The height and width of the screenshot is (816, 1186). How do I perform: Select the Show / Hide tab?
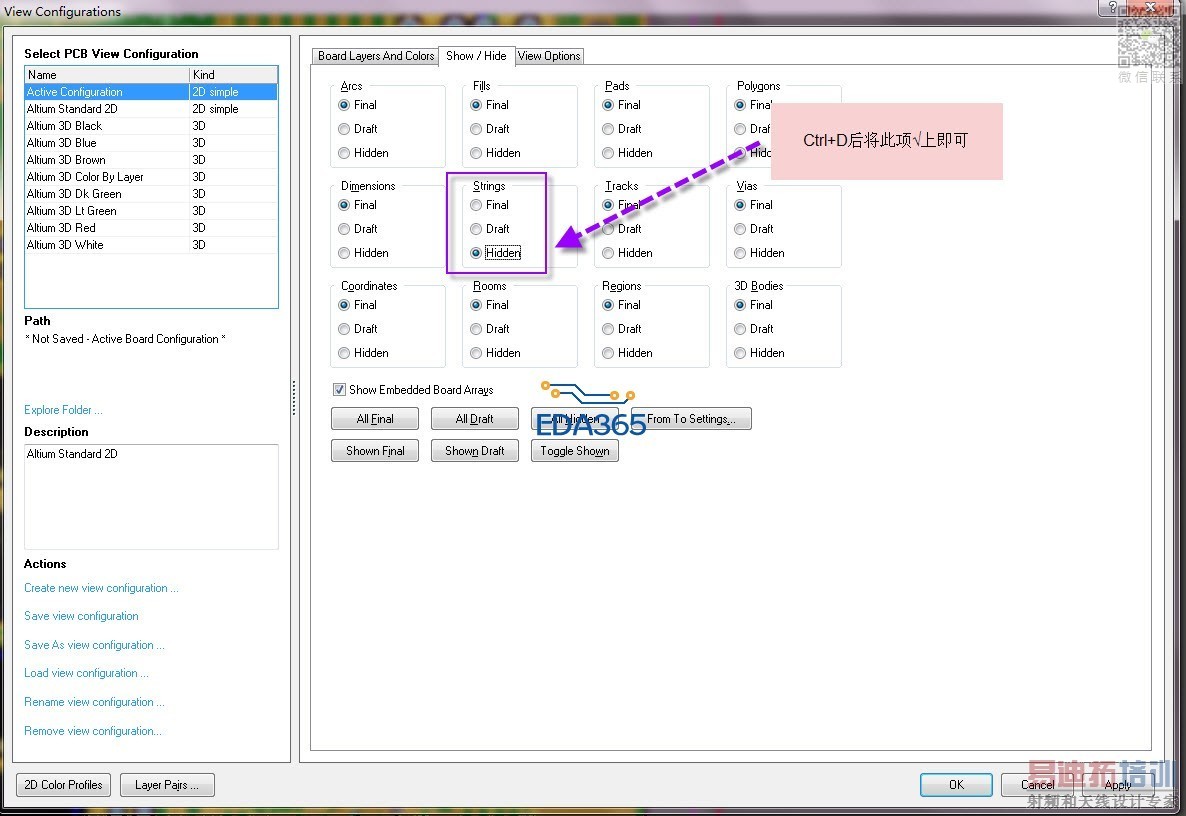477,55
